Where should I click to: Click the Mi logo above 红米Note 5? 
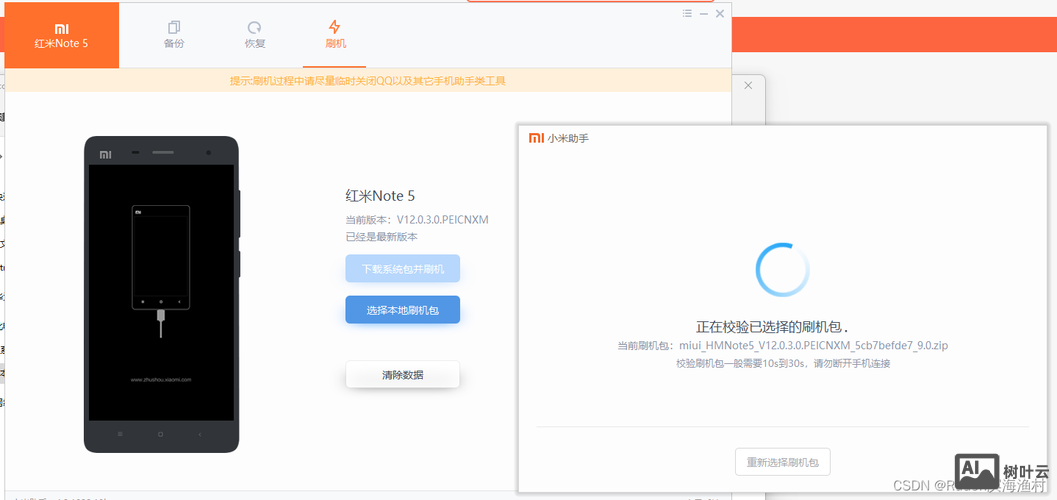(61, 29)
